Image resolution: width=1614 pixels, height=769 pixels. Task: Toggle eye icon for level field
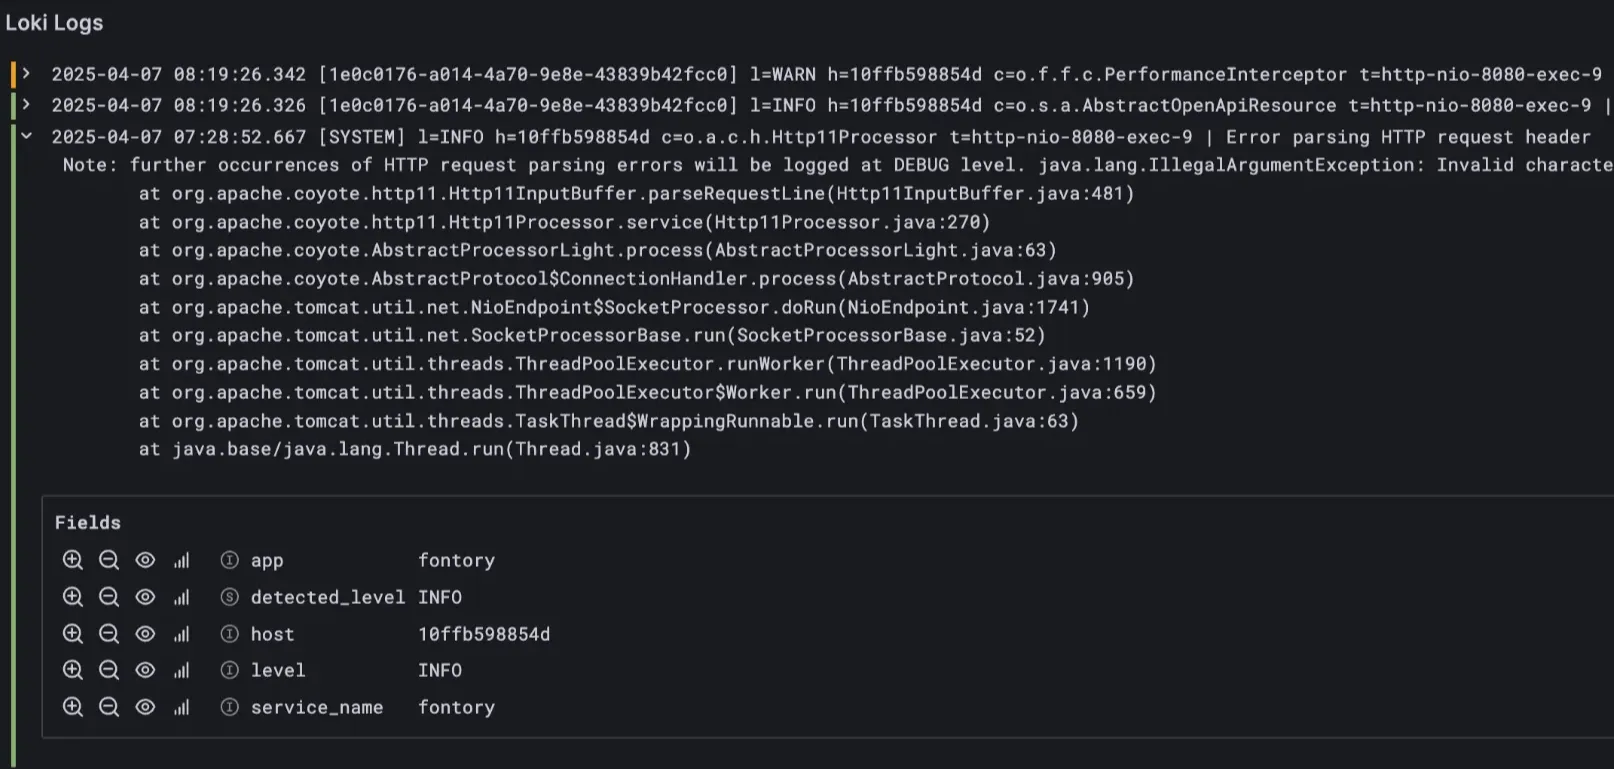click(x=145, y=670)
